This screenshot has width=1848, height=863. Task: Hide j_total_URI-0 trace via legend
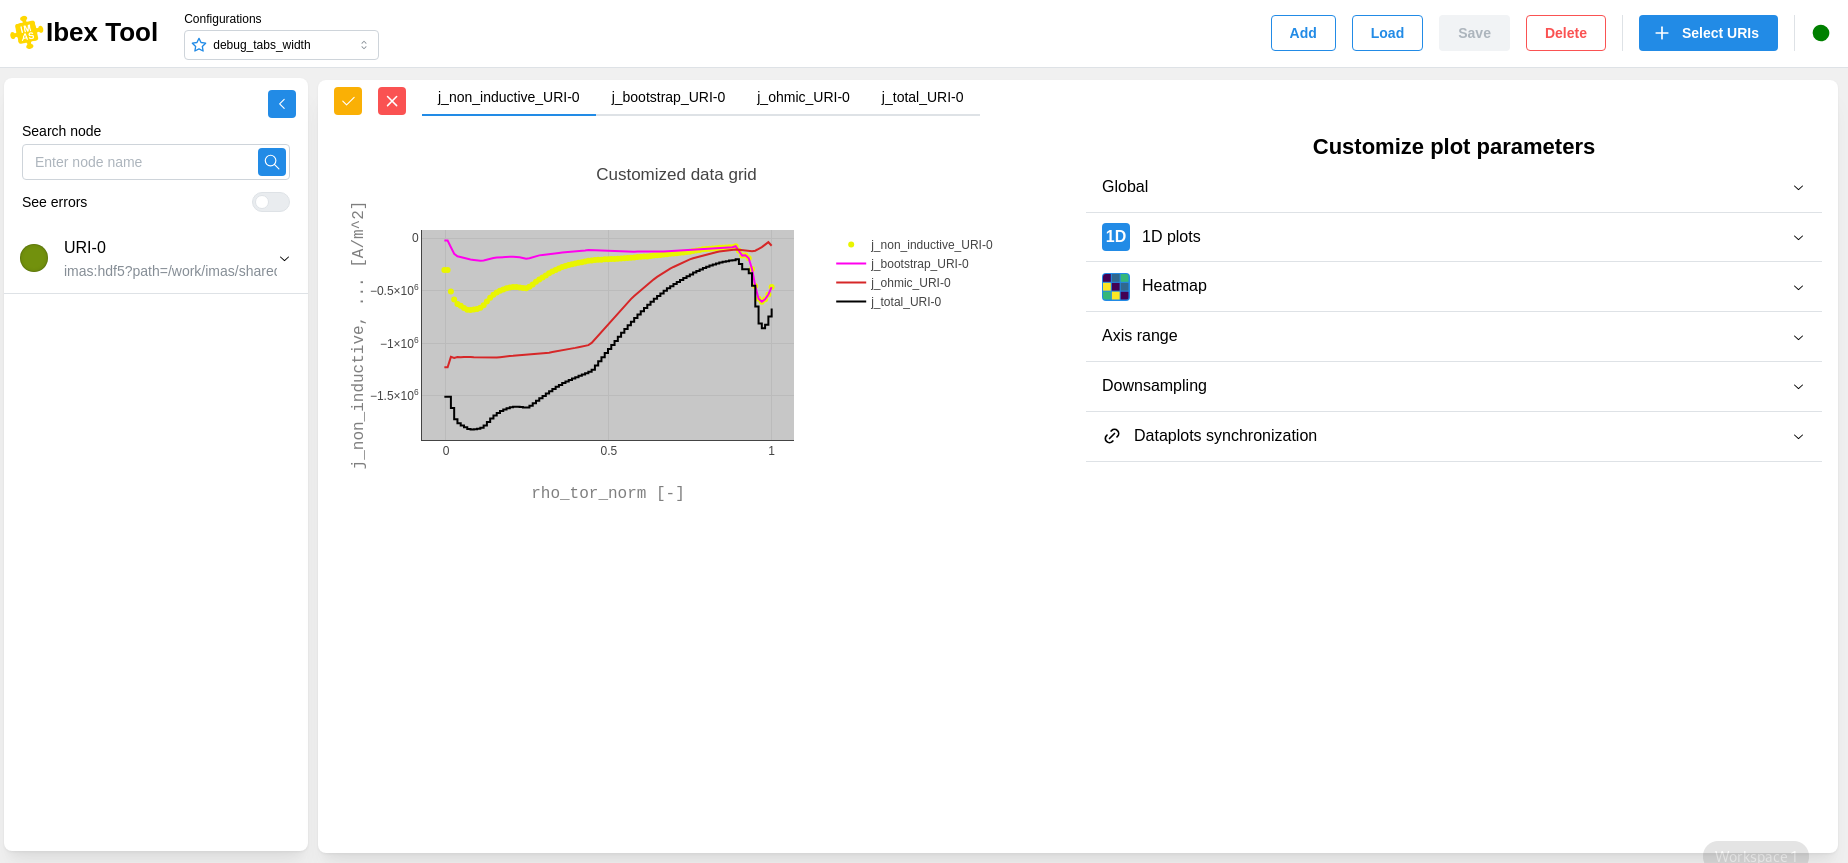pos(905,302)
